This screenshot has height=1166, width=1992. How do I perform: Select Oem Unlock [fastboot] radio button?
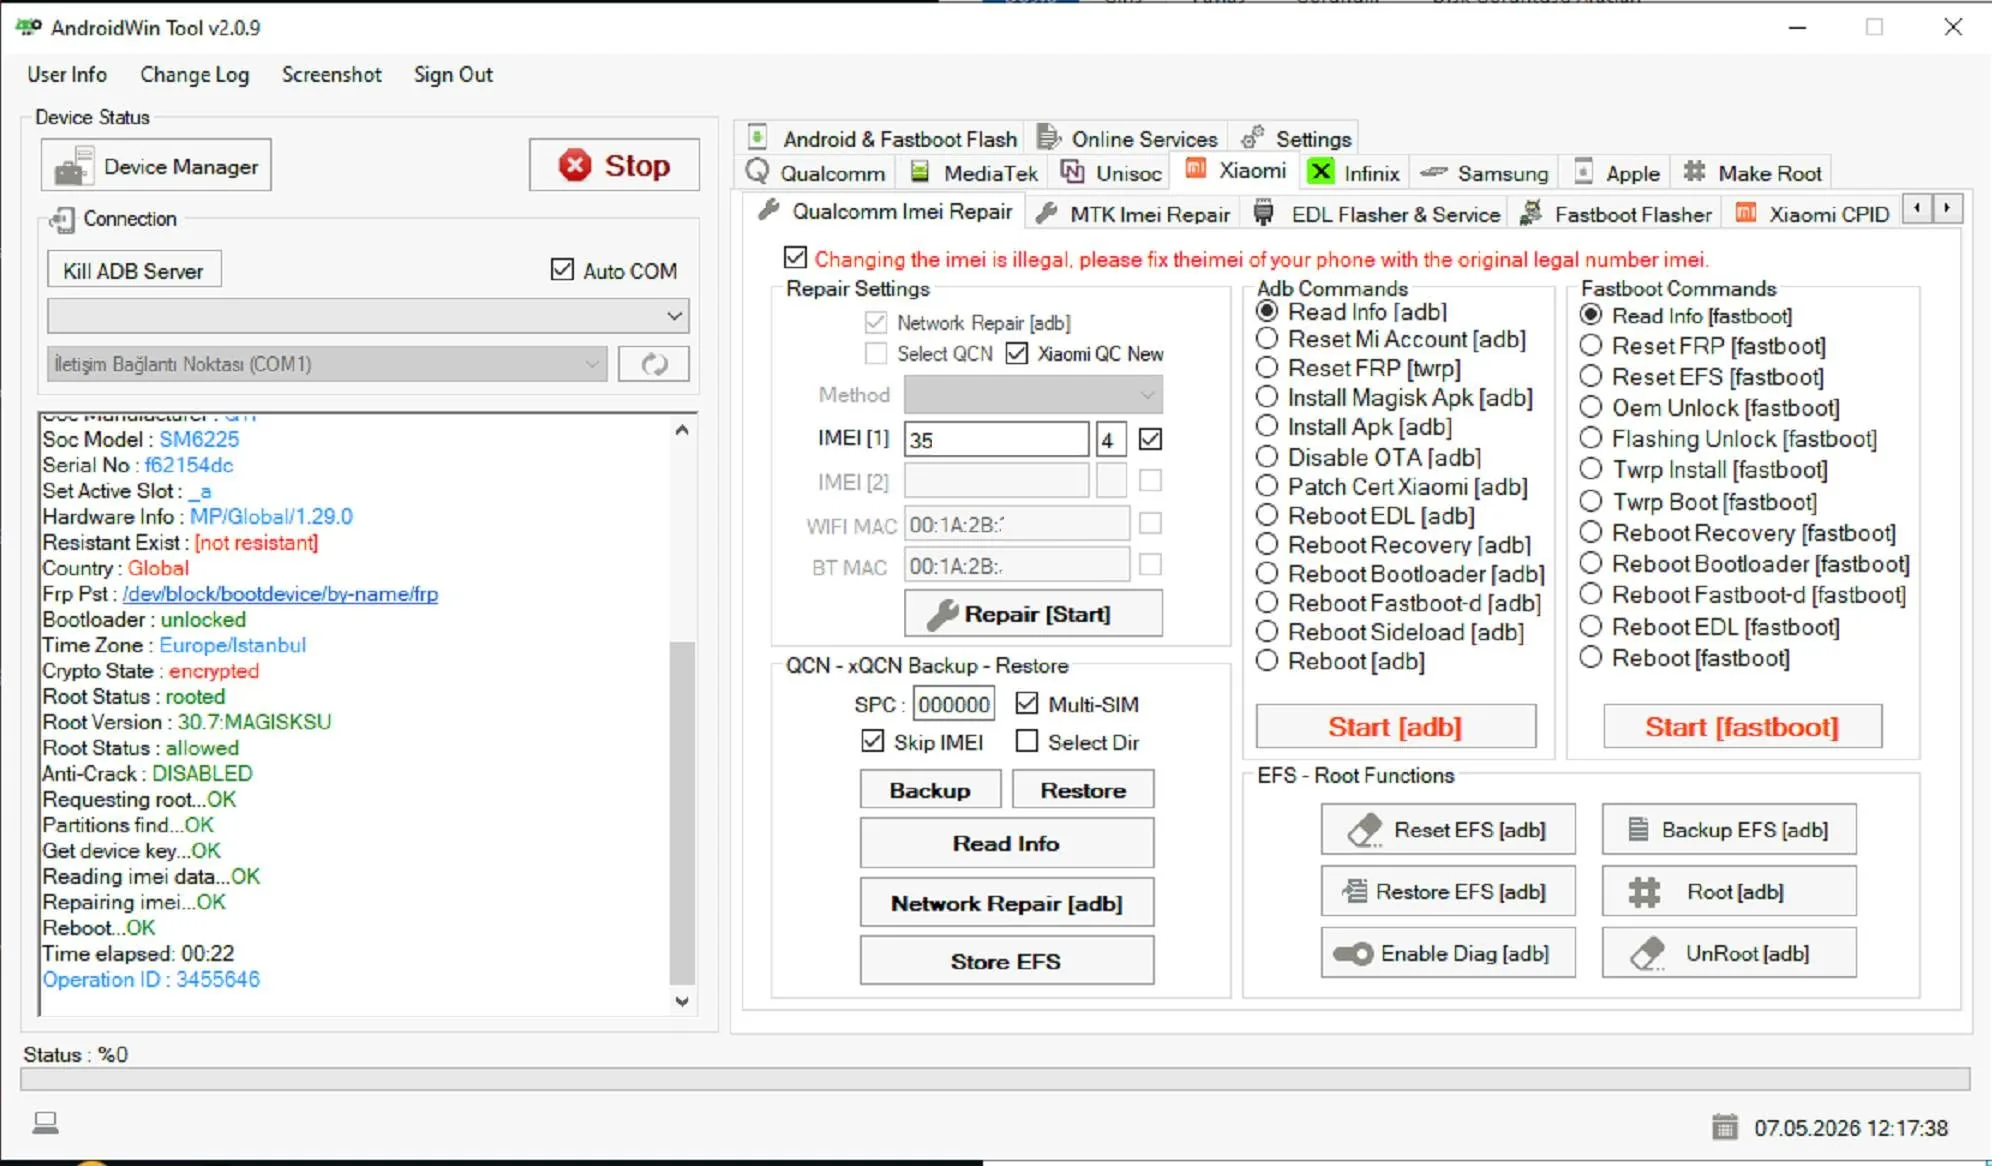[1590, 407]
